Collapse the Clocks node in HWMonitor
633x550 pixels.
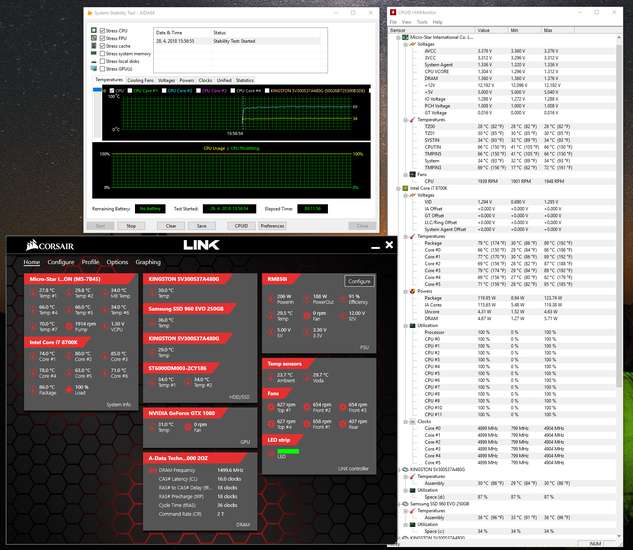click(x=405, y=422)
